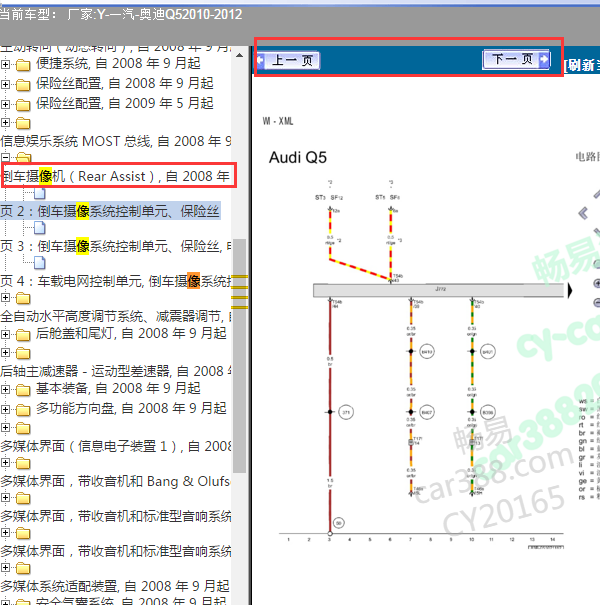Expand the 便捷系统, 自 2008 年 9 月起 node
Screen dimensions: 600x605
[5, 64]
